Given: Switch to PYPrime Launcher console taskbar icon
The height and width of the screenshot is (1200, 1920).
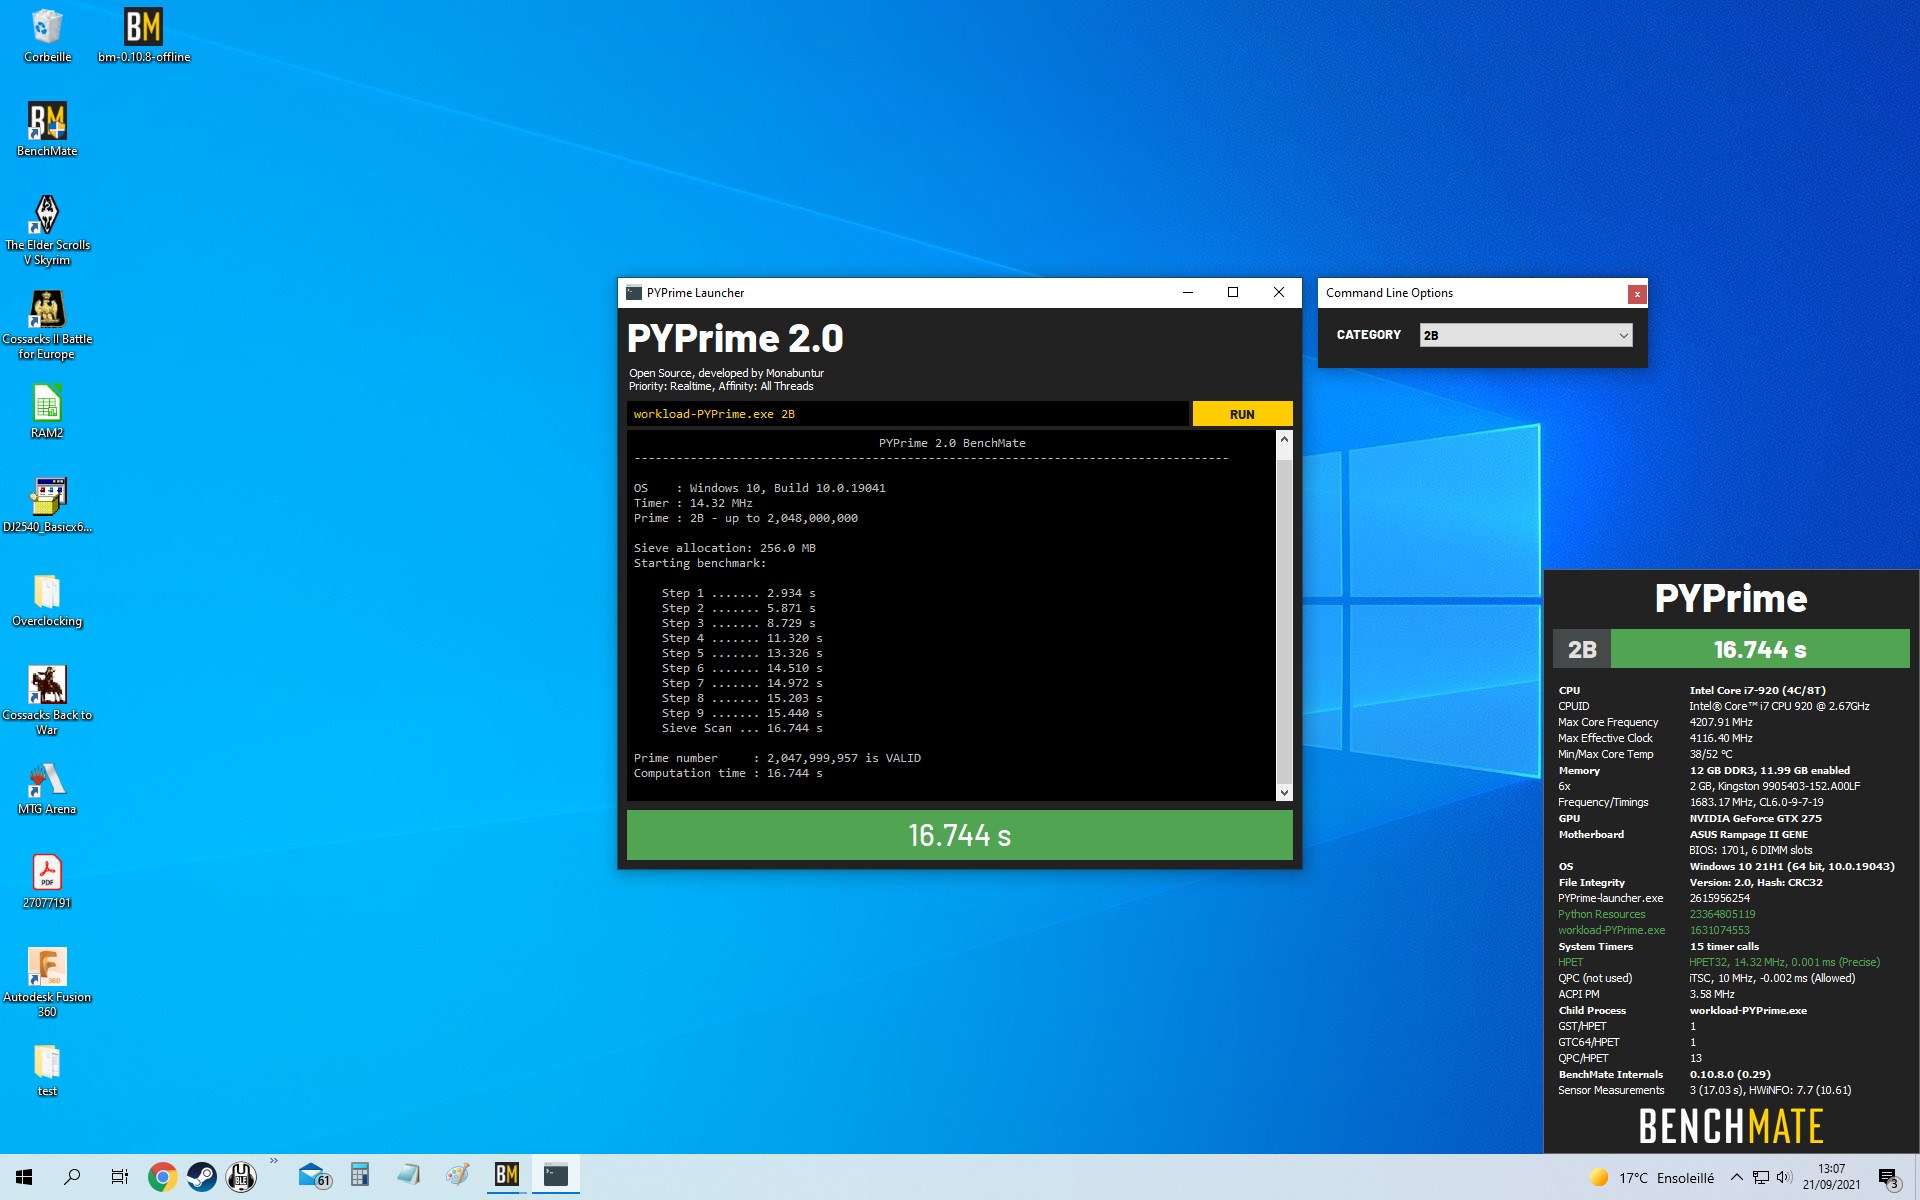Looking at the screenshot, I should (556, 1175).
